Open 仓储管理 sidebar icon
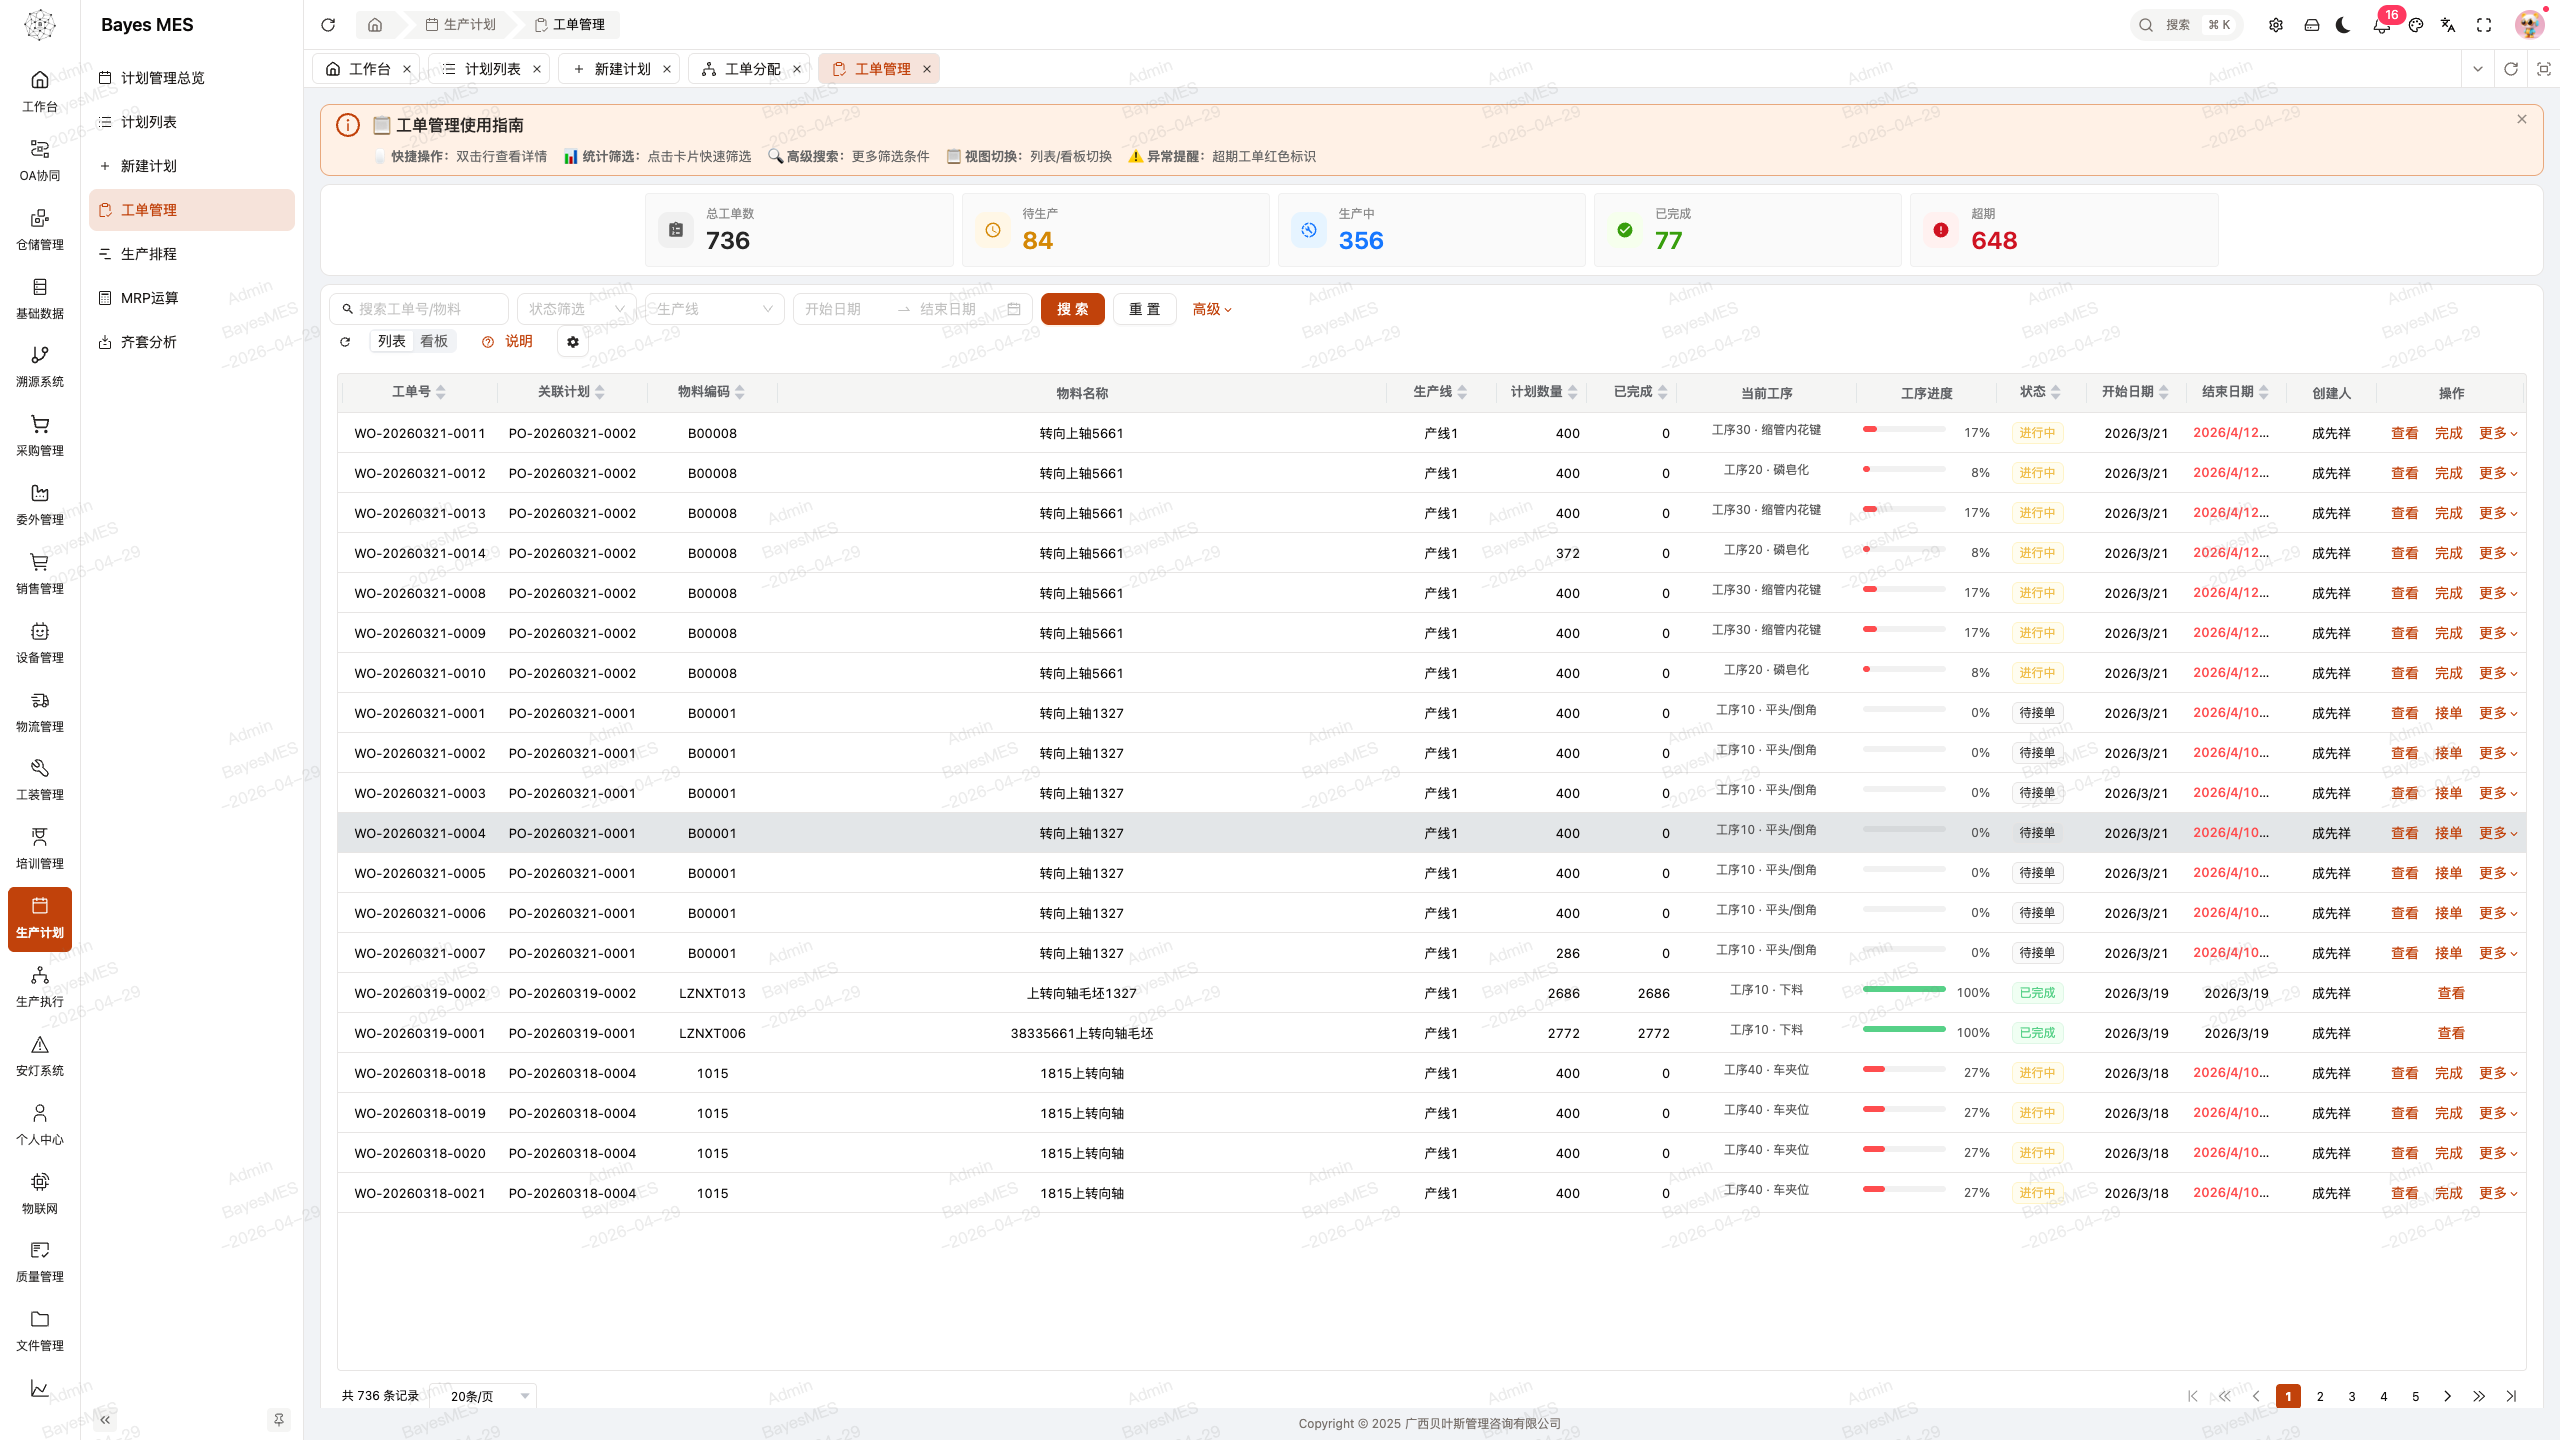This screenshot has width=2560, height=1440. point(40,230)
